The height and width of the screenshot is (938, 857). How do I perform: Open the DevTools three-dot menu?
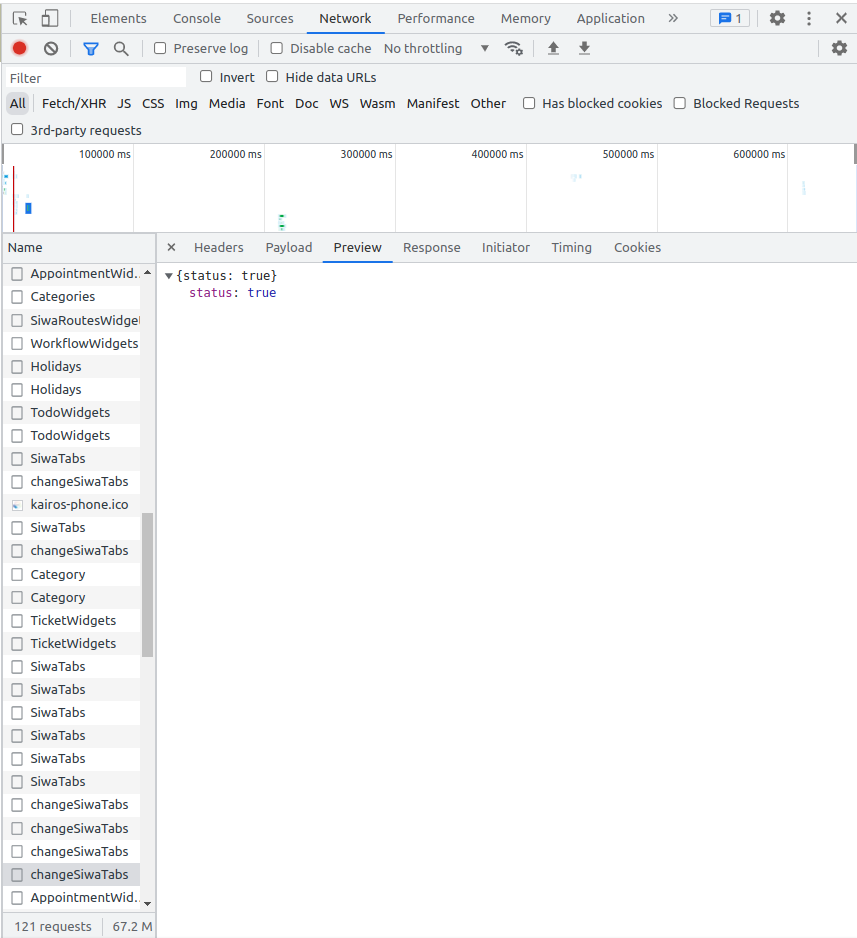pyautogui.click(x=809, y=19)
